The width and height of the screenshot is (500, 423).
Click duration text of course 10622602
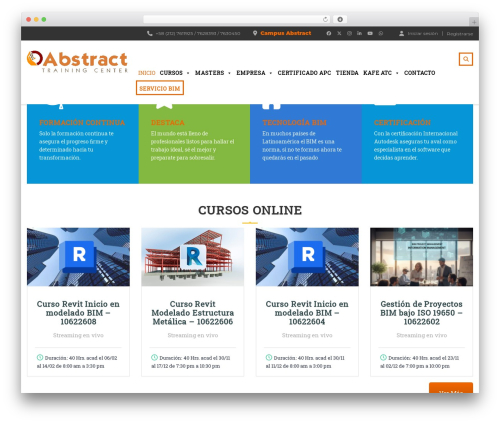420,362
